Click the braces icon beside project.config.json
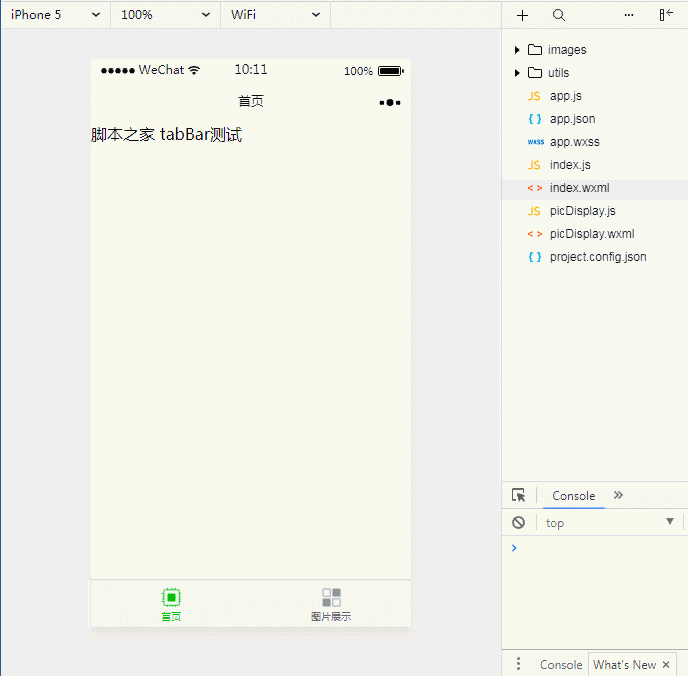The height and width of the screenshot is (676, 690). coord(535,257)
